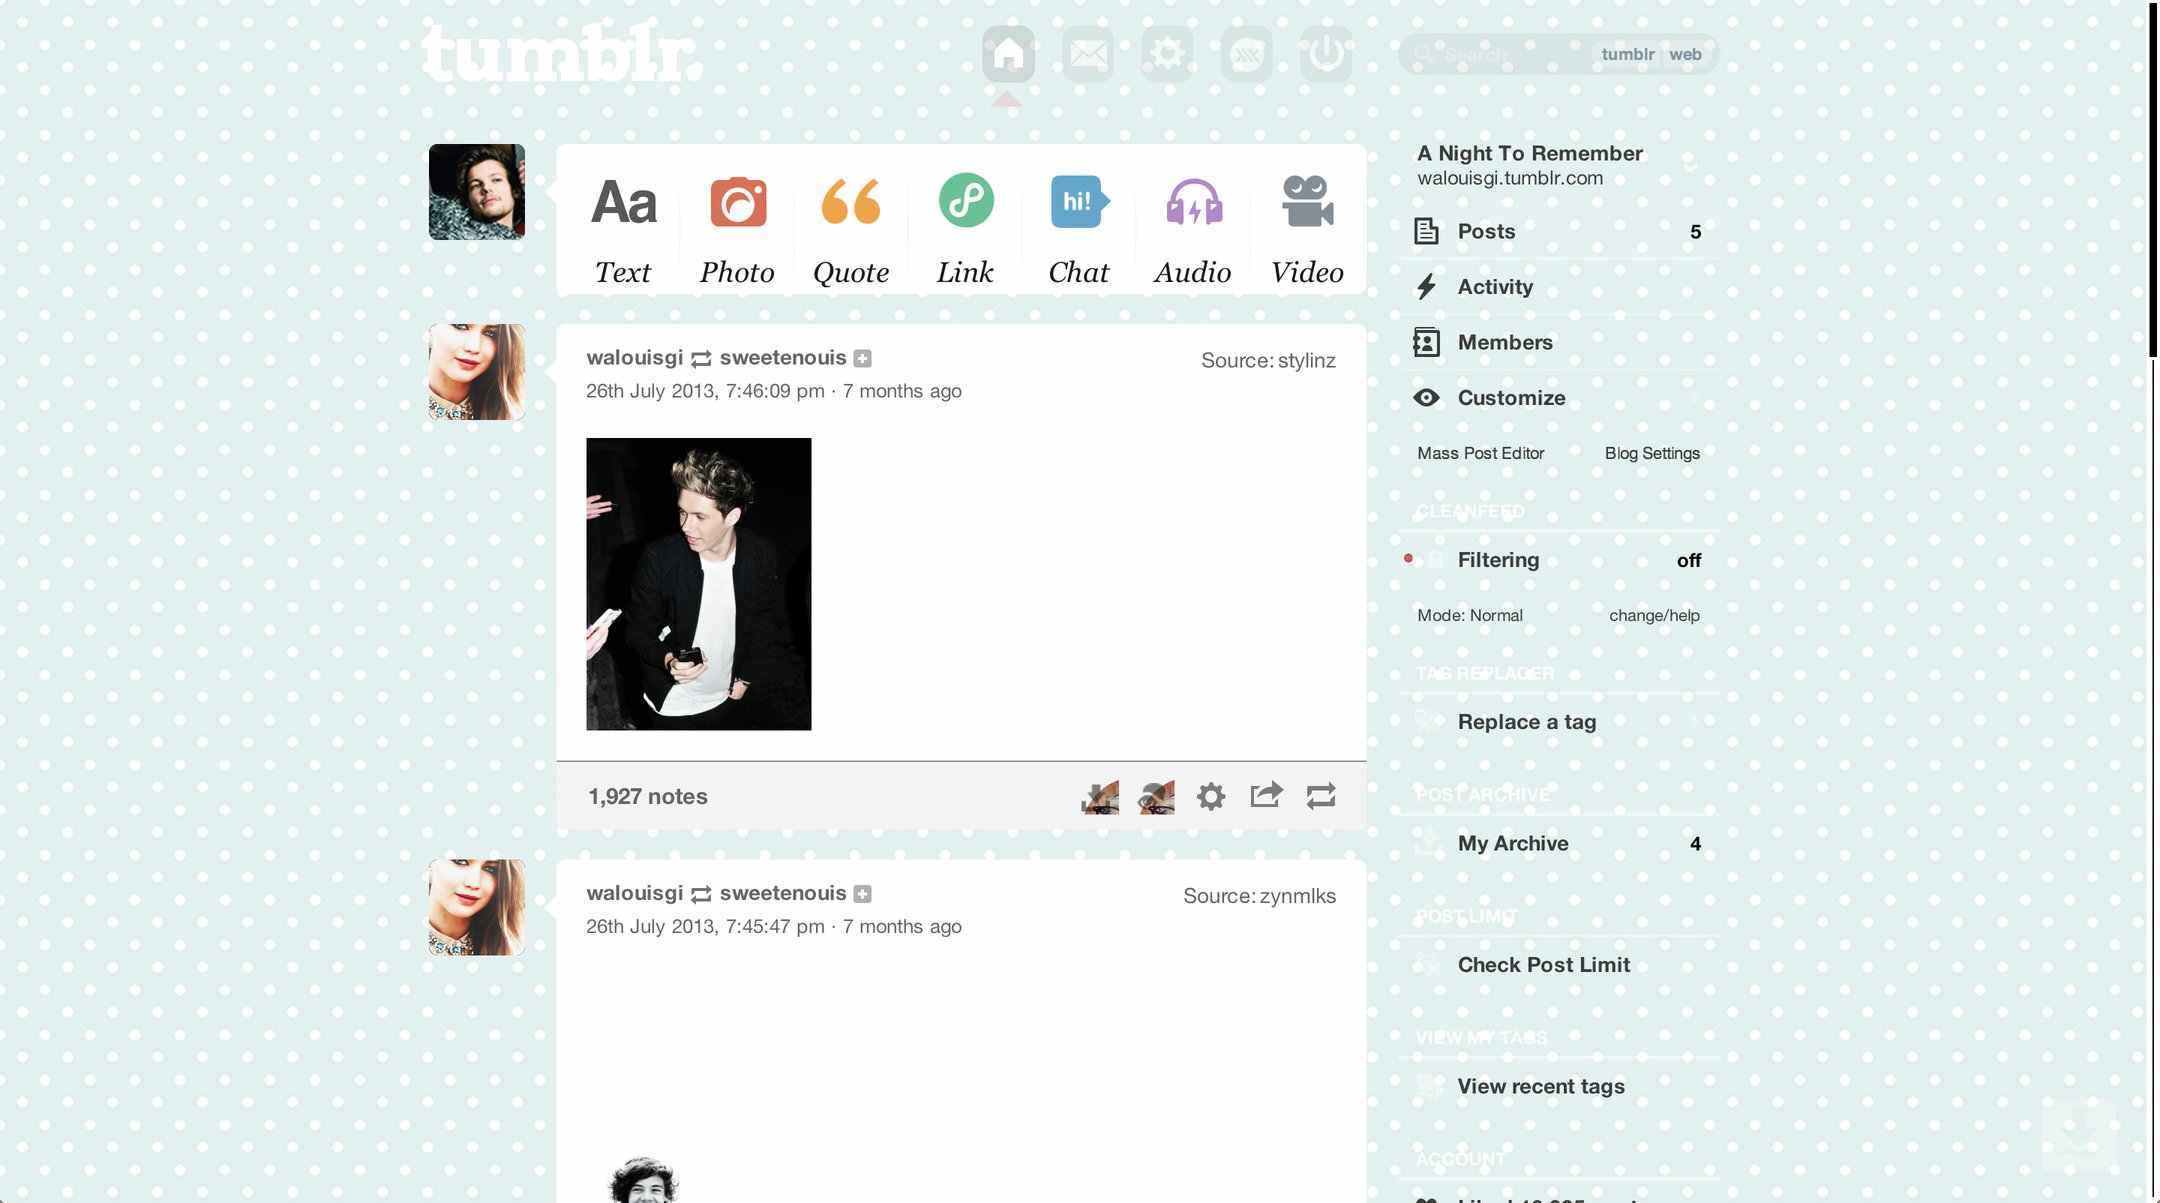The width and height of the screenshot is (2160, 1203).
Task: Open the Mass Post Editor link
Action: coord(1480,453)
